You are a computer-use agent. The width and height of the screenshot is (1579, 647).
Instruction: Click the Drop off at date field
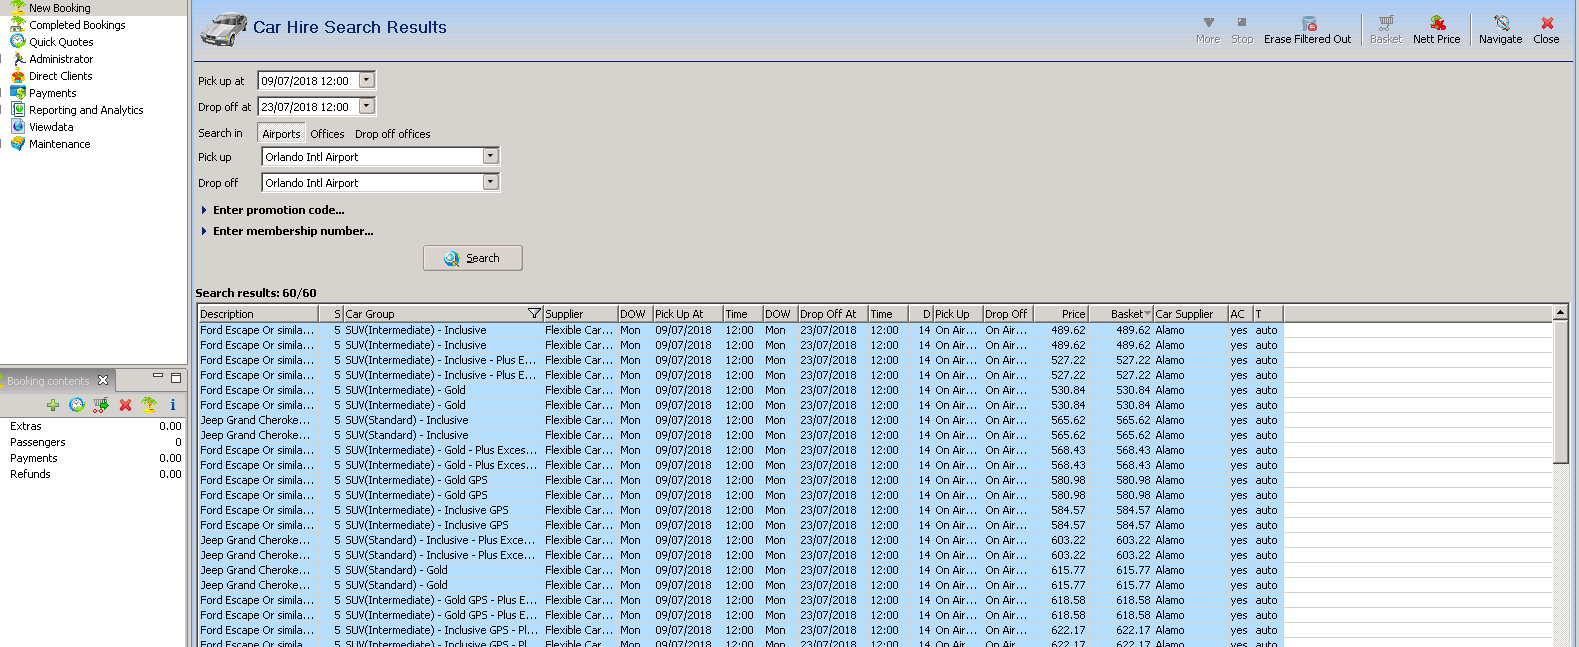(x=309, y=107)
